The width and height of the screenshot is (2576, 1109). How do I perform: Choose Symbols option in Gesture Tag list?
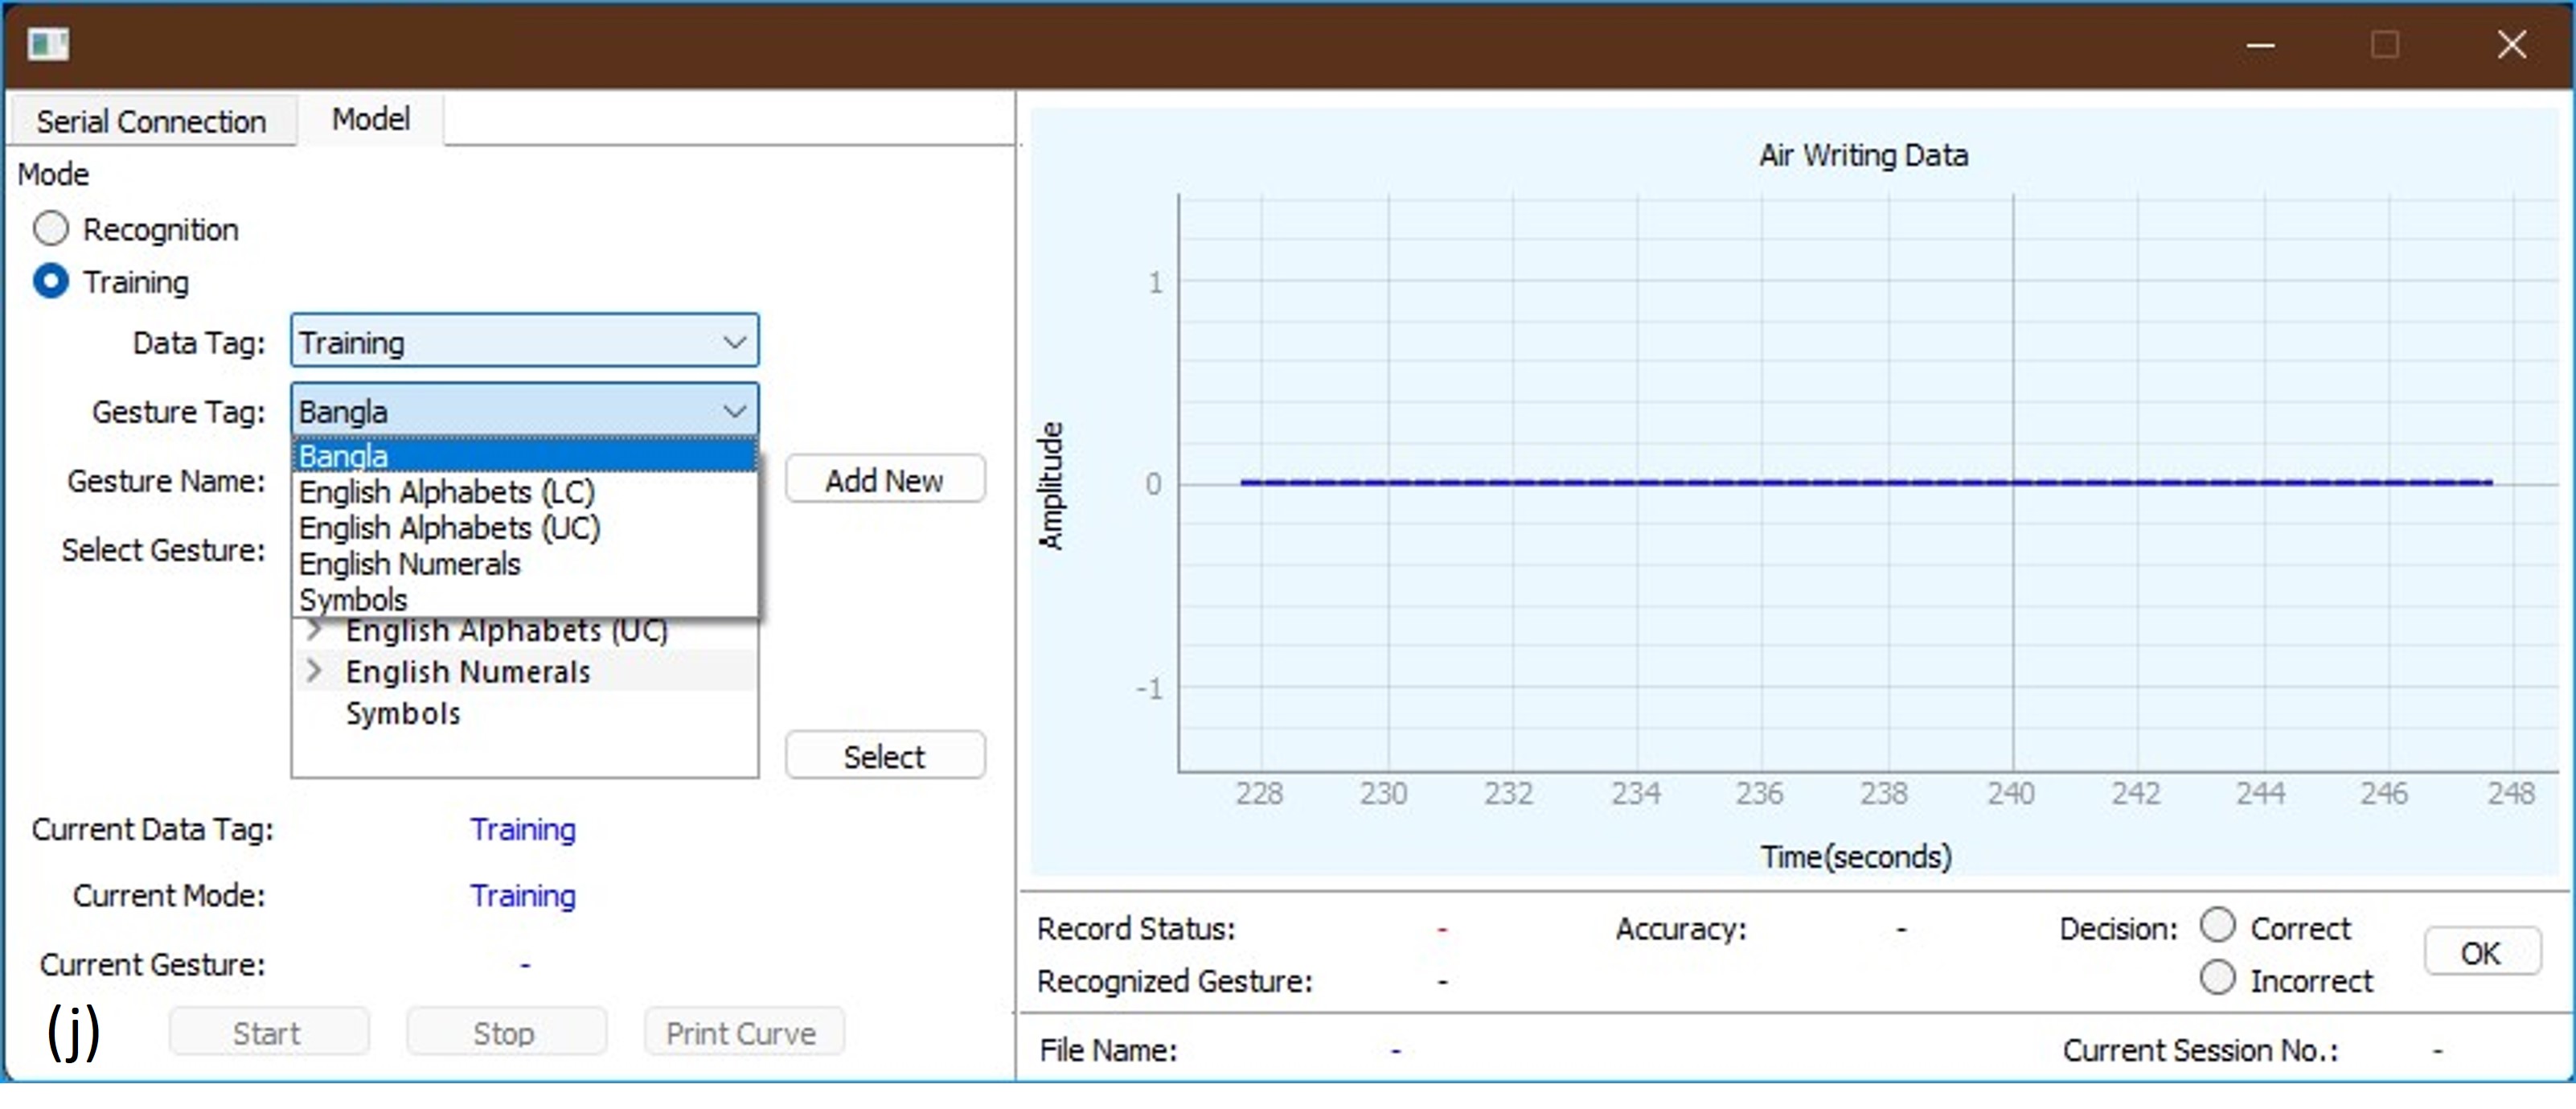pos(353,600)
